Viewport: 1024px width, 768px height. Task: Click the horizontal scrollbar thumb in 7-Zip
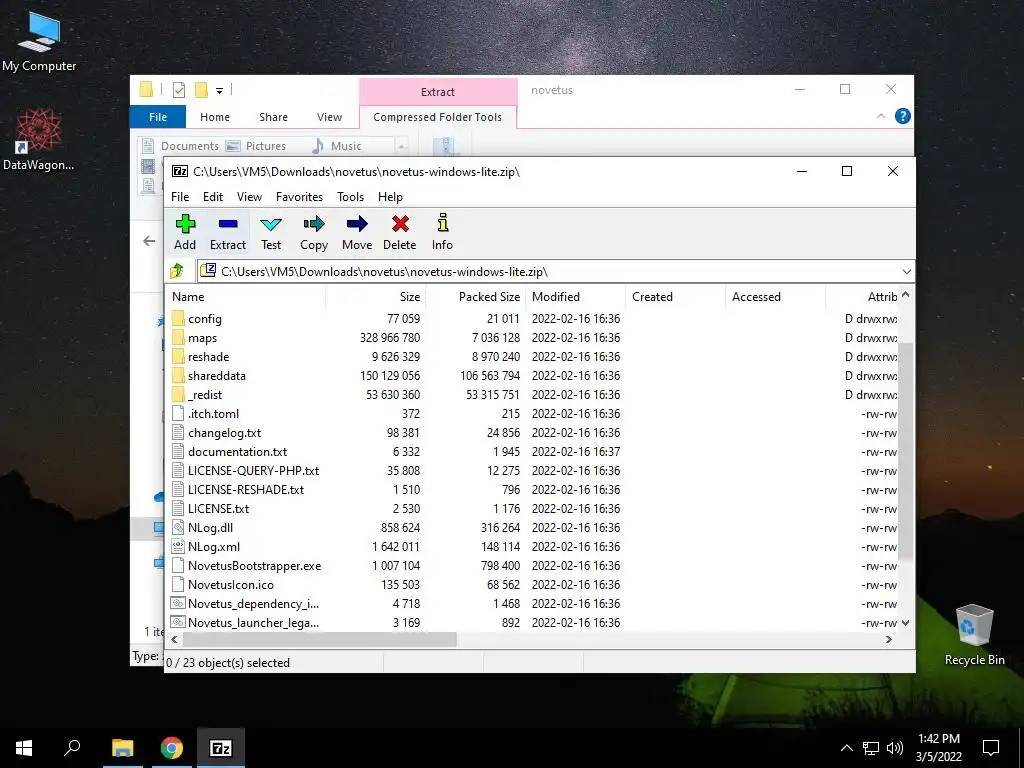(x=319, y=639)
